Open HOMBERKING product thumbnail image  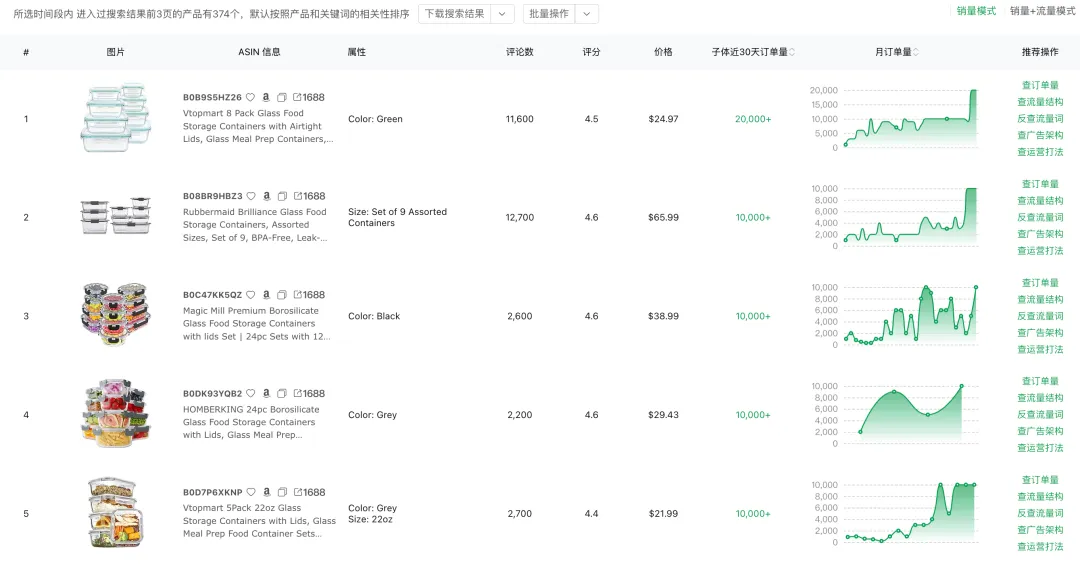tap(115, 414)
